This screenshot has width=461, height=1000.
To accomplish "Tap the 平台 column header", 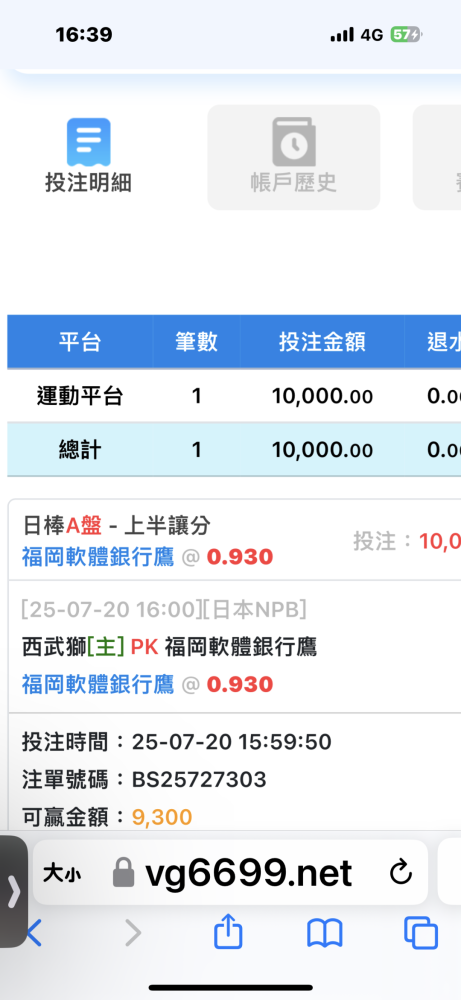I will (x=80, y=342).
